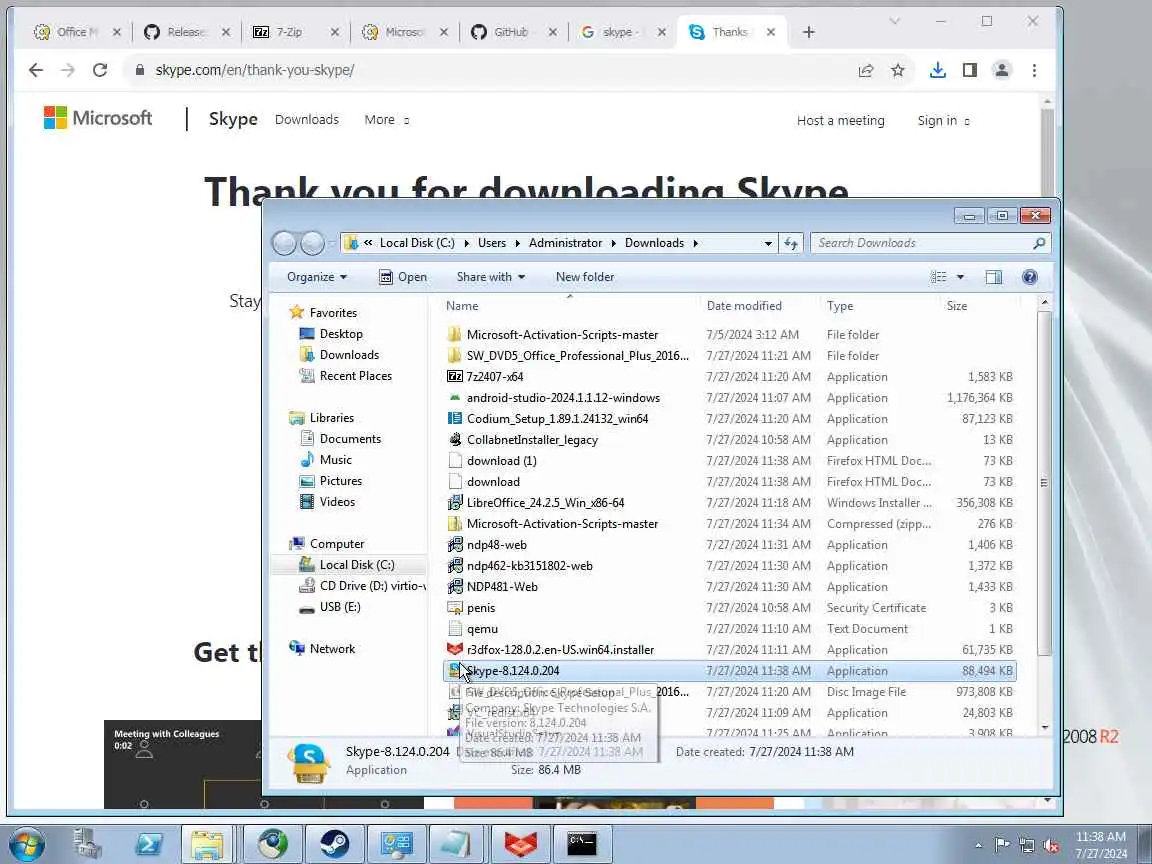Viewport: 1152px width, 864px height.
Task: Select Network in navigation pane
Action: click(332, 649)
